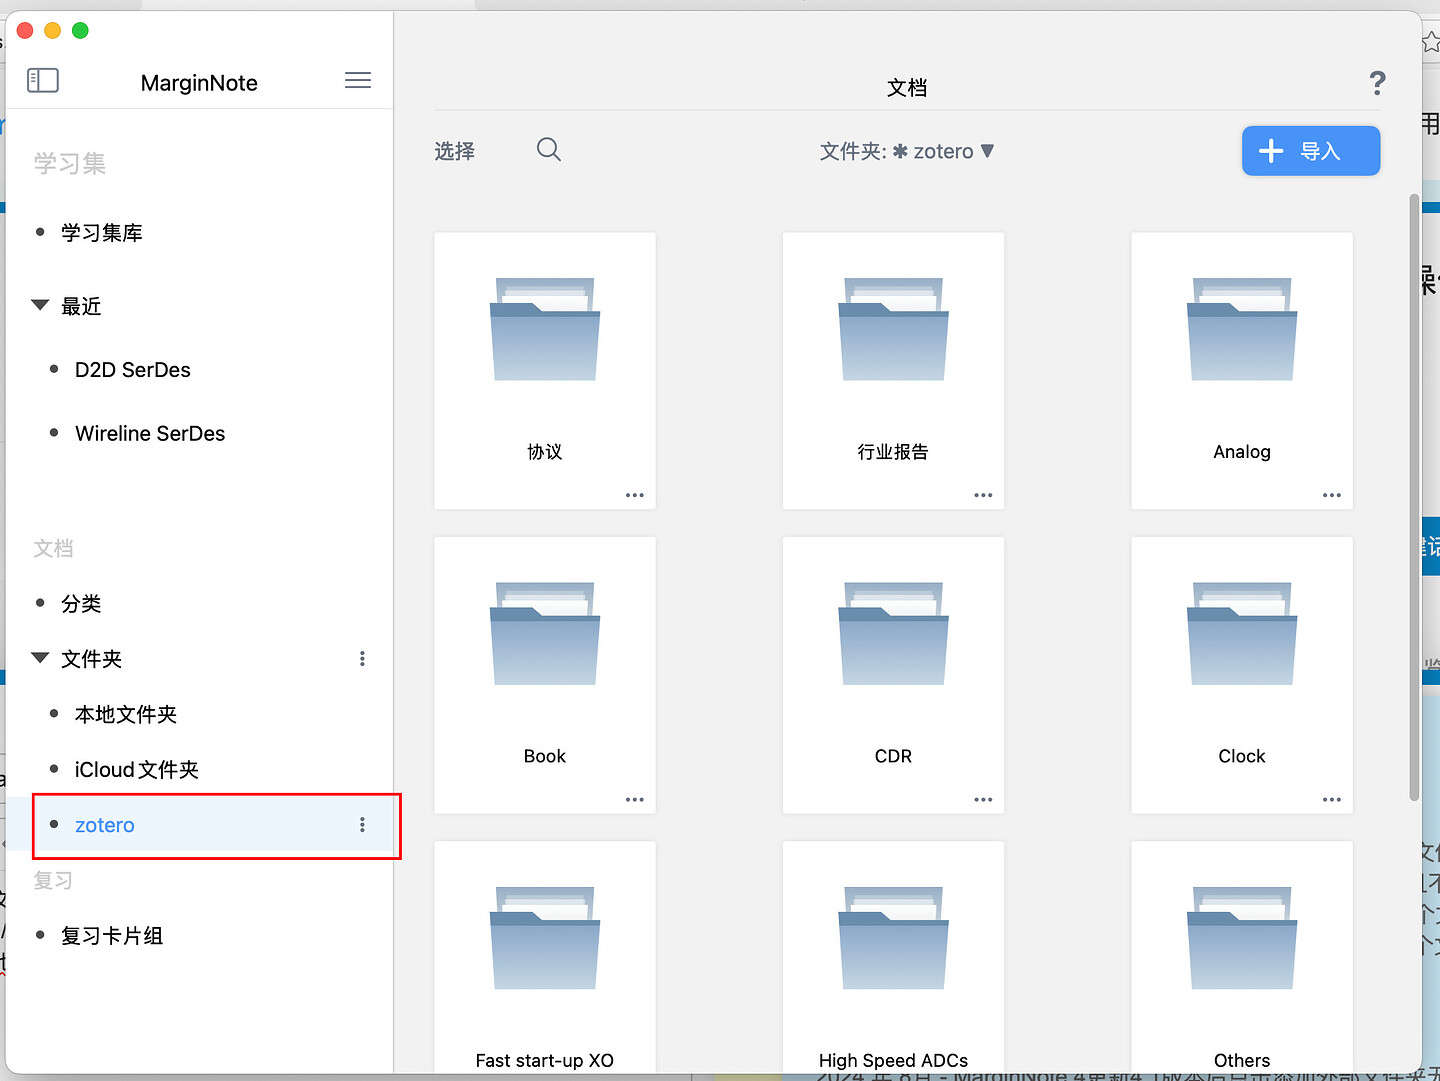Open more options for 协议 folder
The image size is (1440, 1081).
[x=635, y=495]
